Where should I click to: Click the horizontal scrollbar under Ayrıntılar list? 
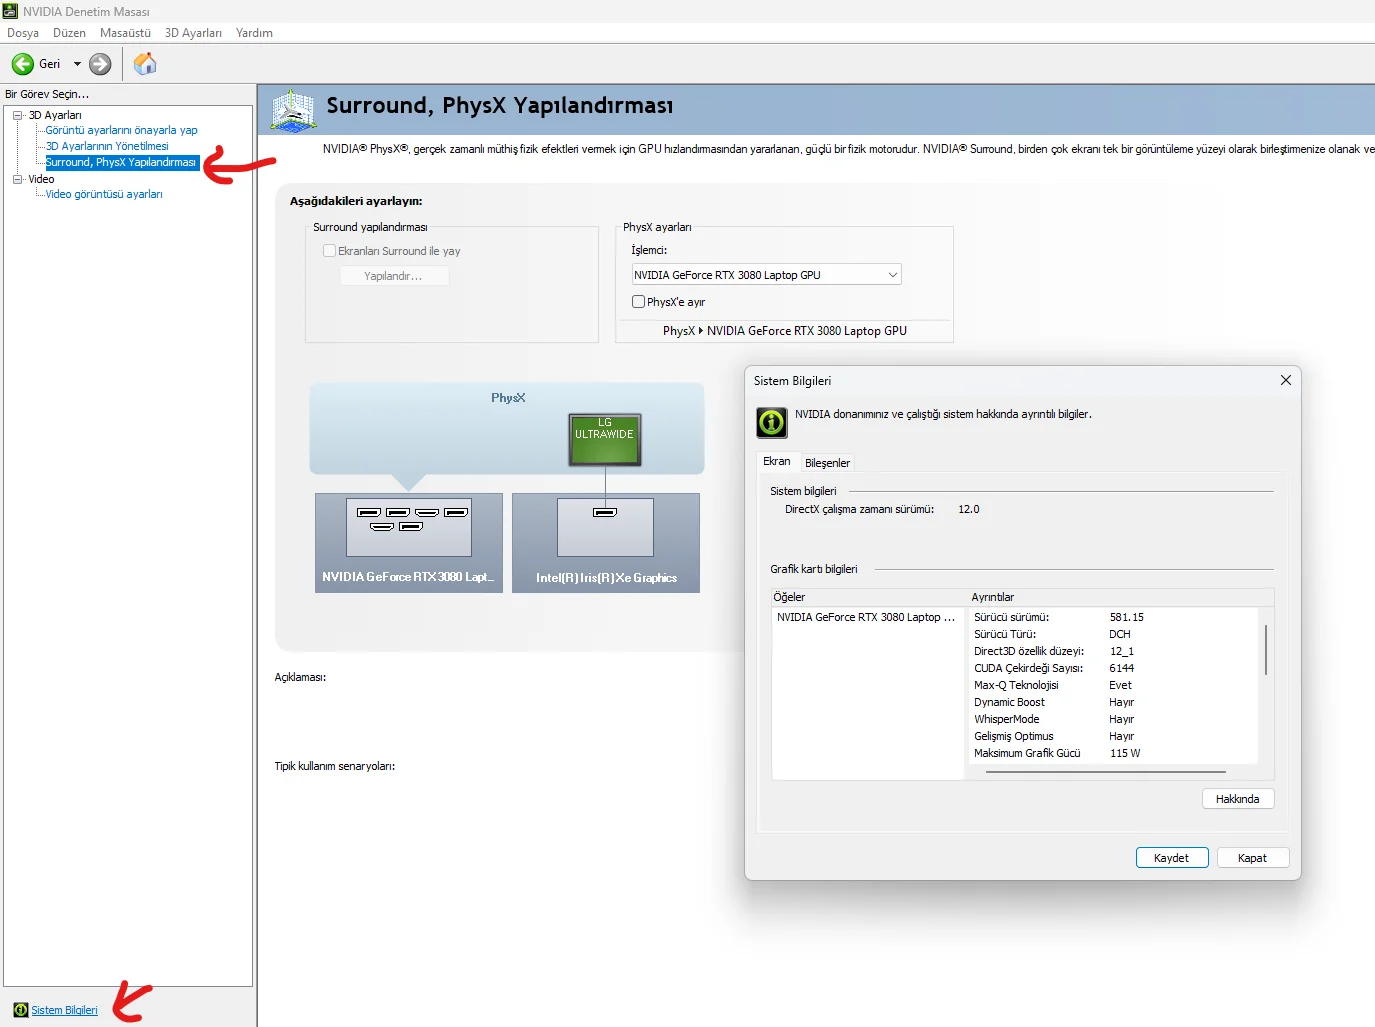[x=1106, y=772]
